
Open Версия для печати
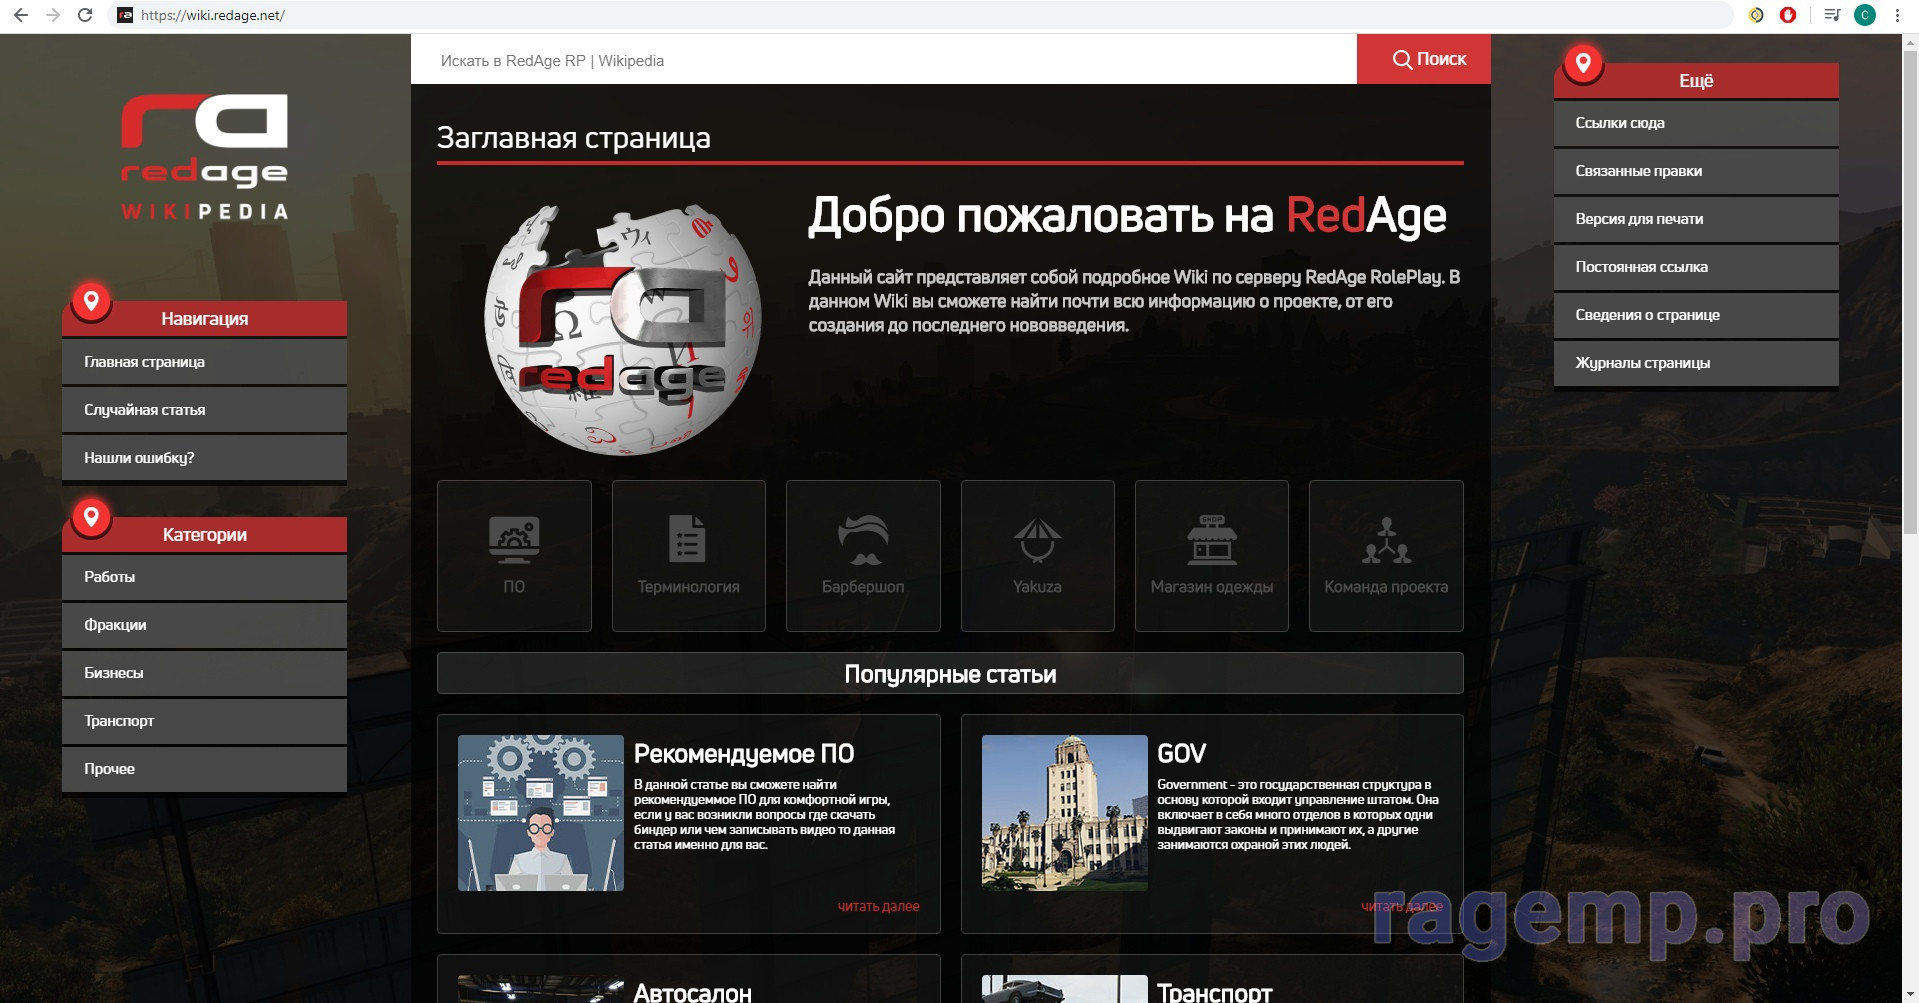point(1696,219)
